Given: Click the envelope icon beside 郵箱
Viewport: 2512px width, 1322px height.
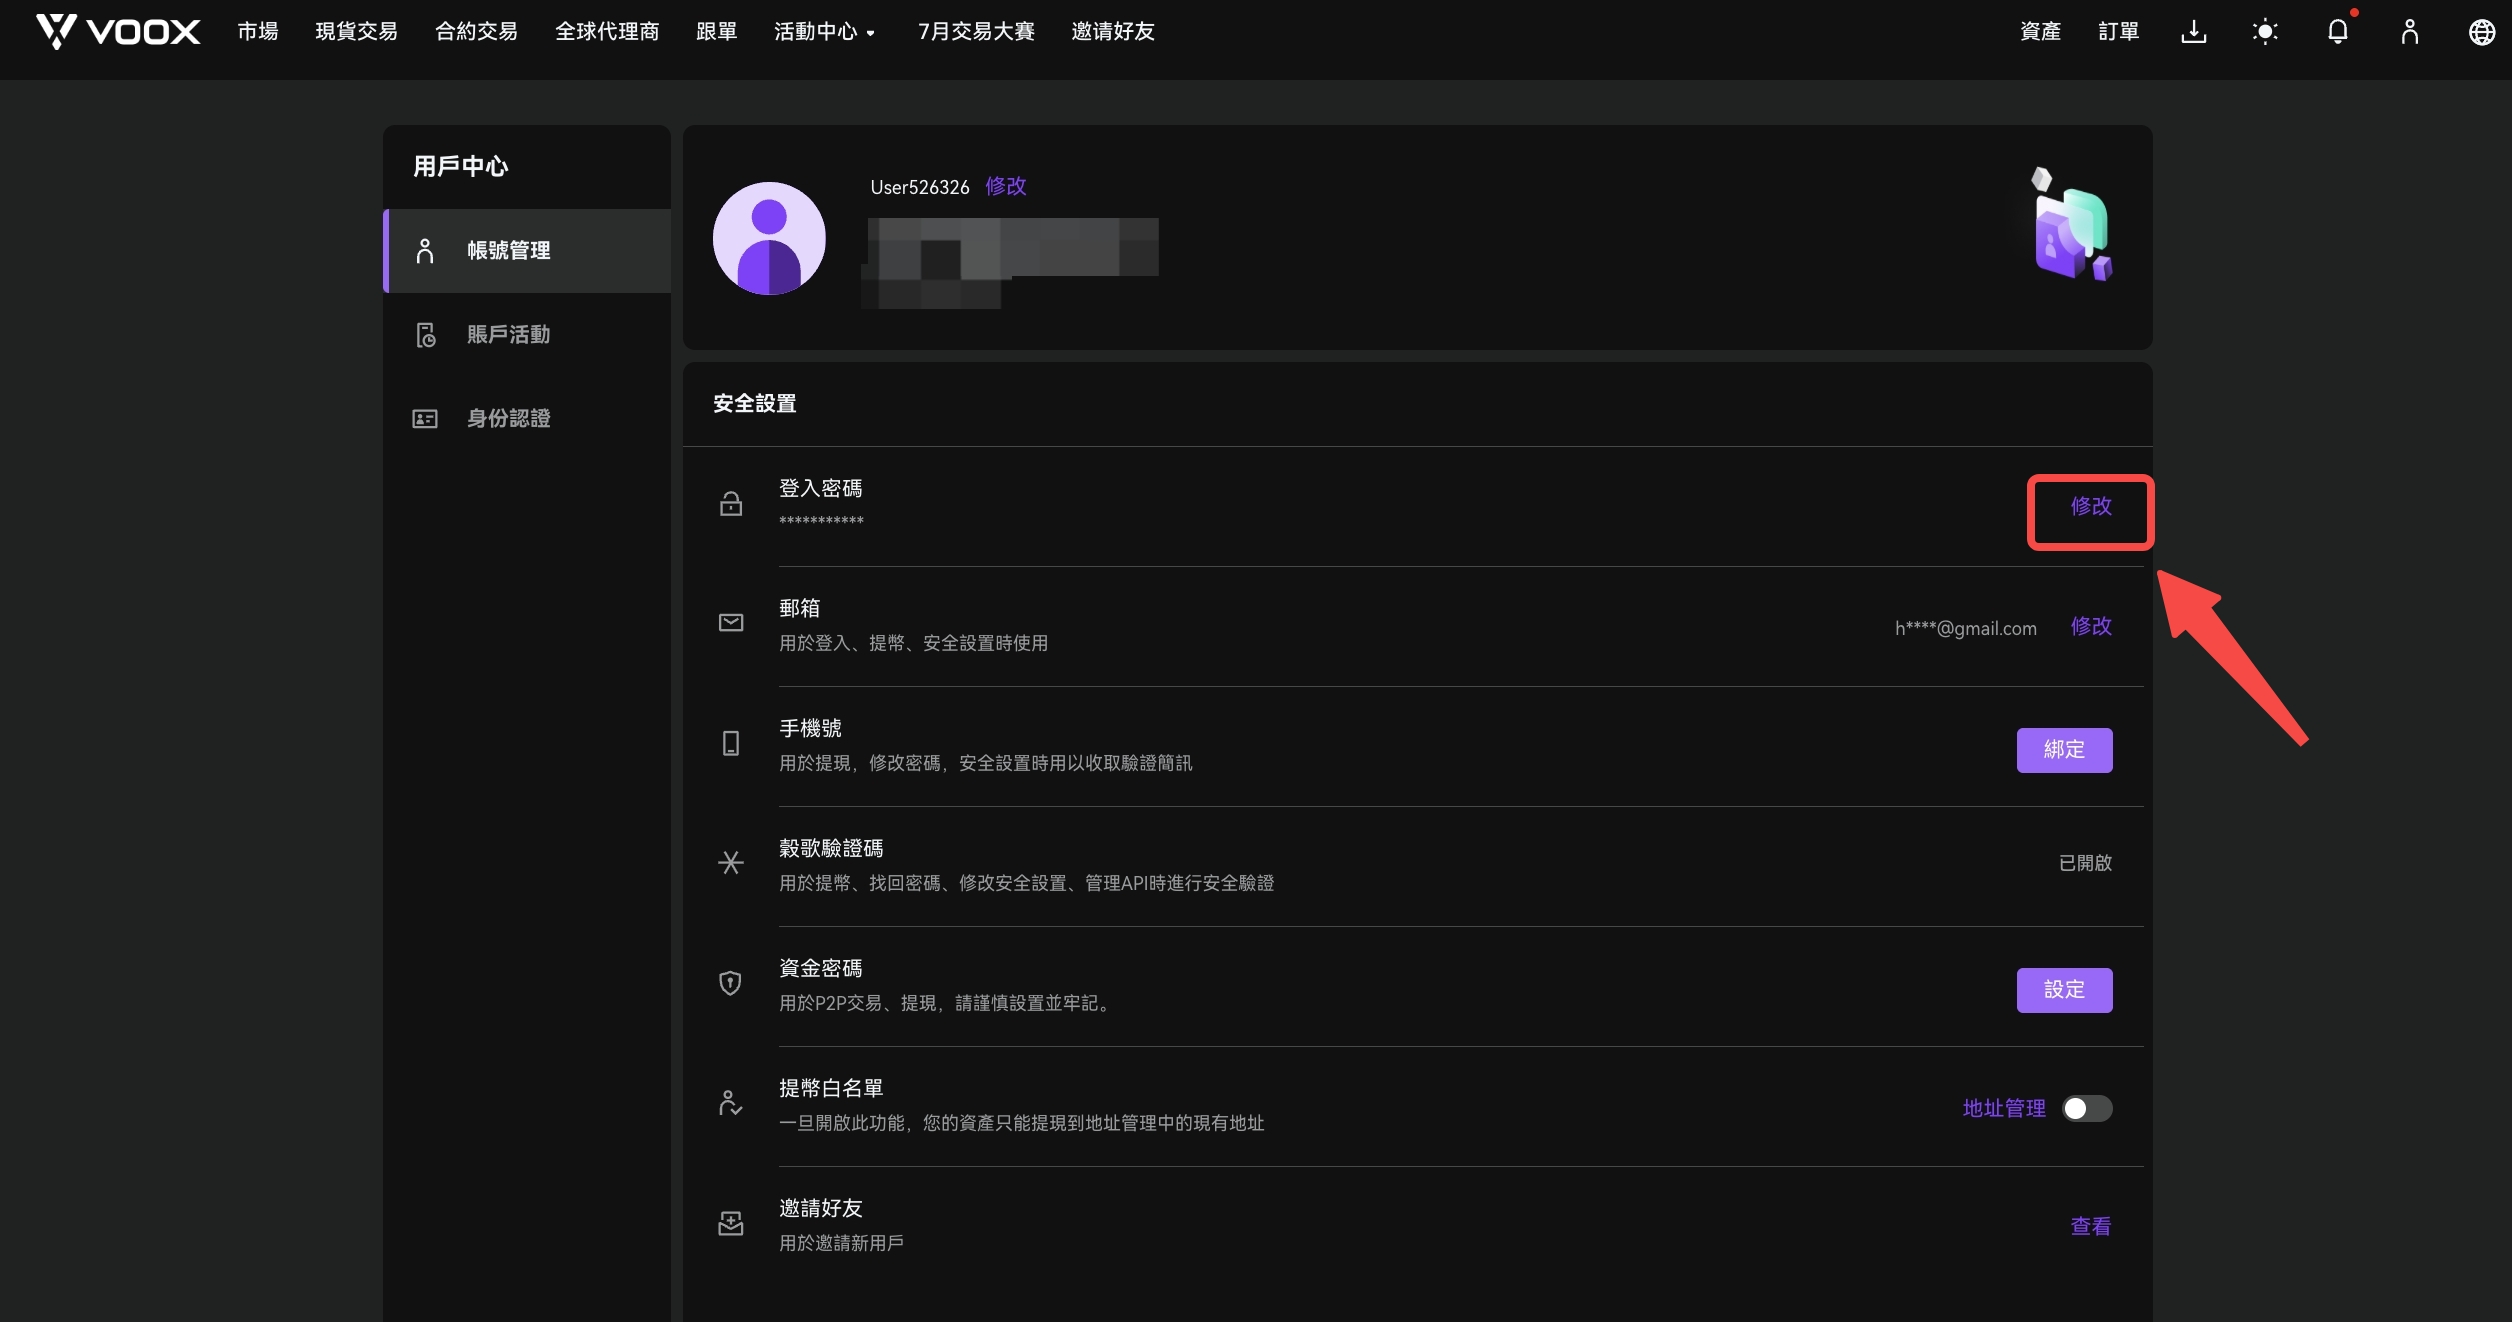Looking at the screenshot, I should pos(731,623).
